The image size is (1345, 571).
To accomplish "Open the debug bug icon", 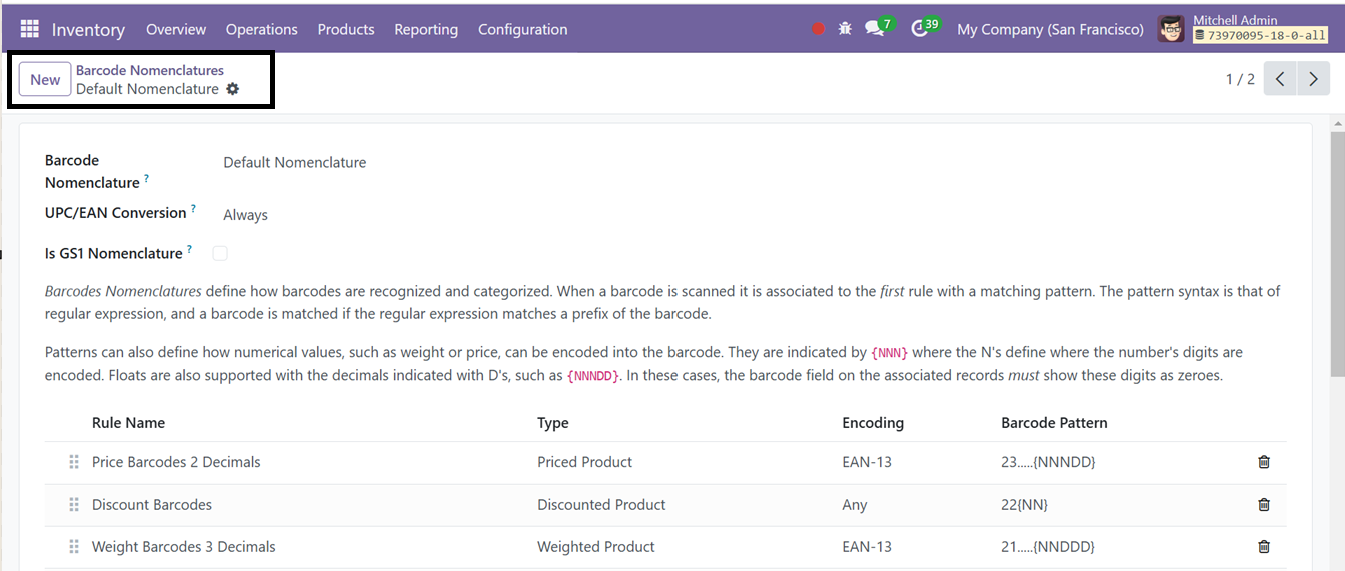I will [x=845, y=29].
